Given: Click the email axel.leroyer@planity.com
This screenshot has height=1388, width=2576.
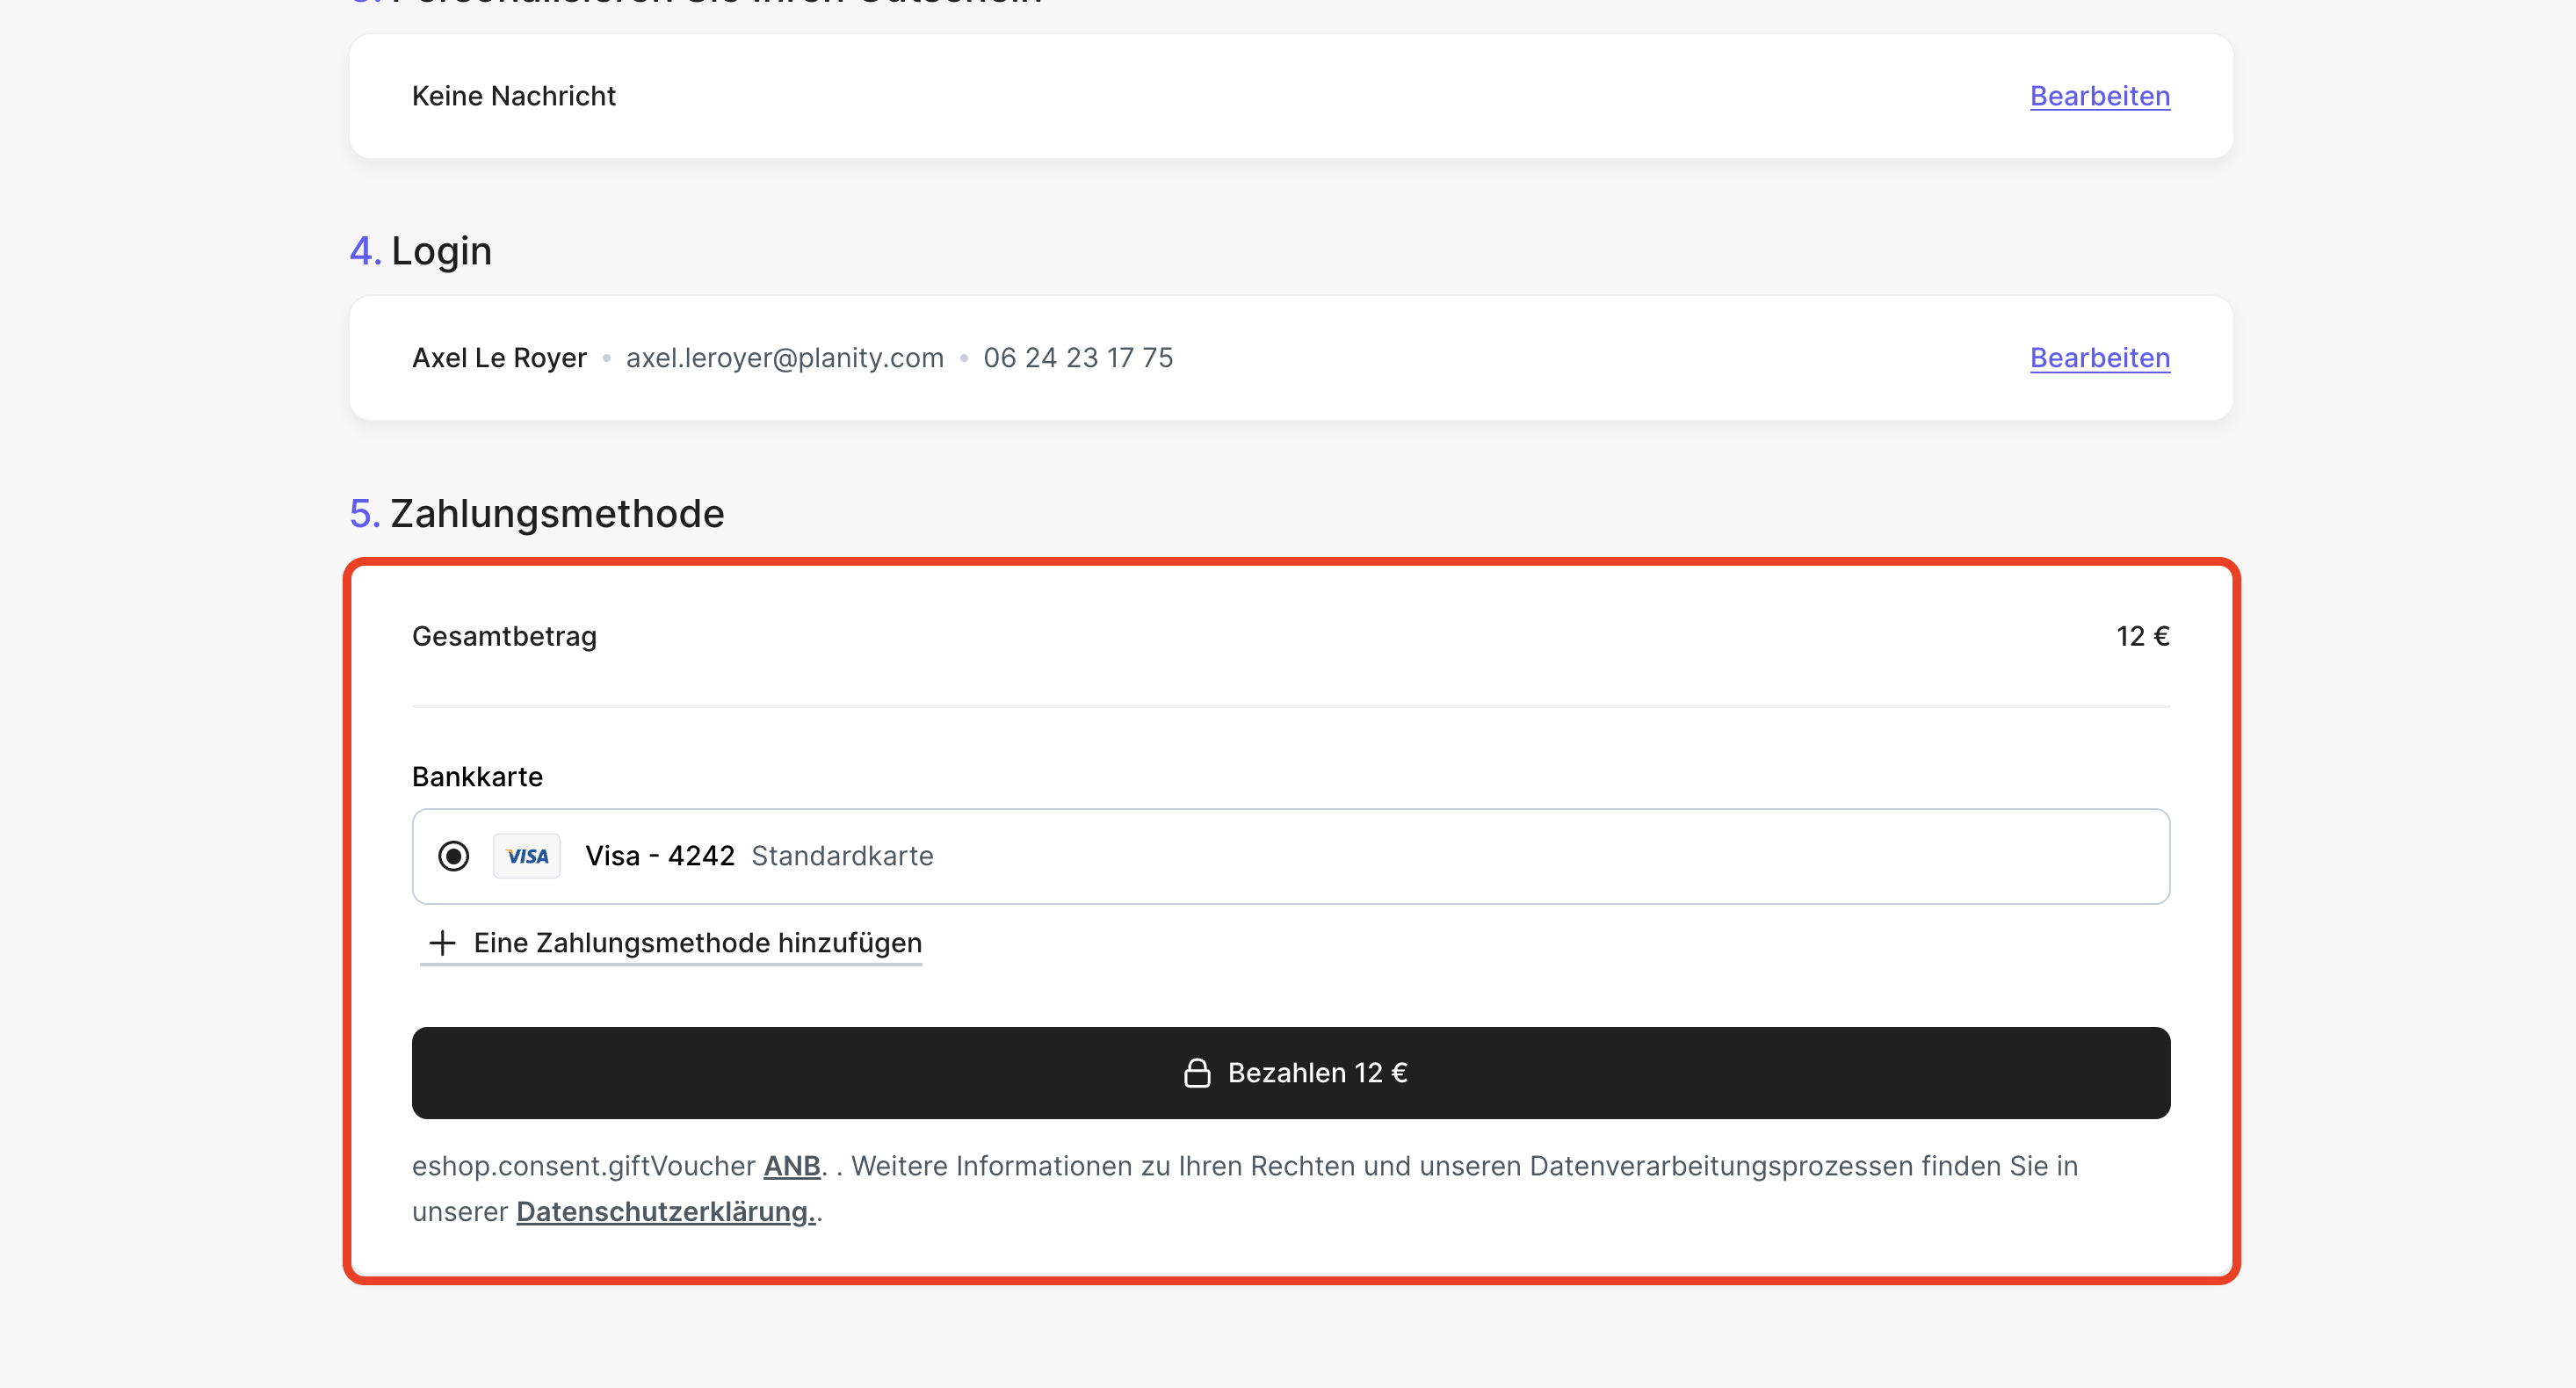Looking at the screenshot, I should pyautogui.click(x=784, y=358).
